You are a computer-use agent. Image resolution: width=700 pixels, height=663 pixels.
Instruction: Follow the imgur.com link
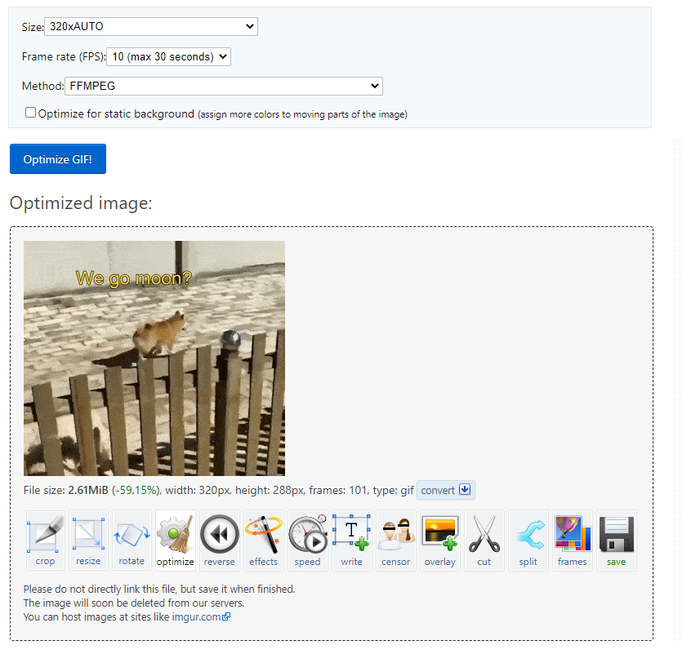click(201, 617)
